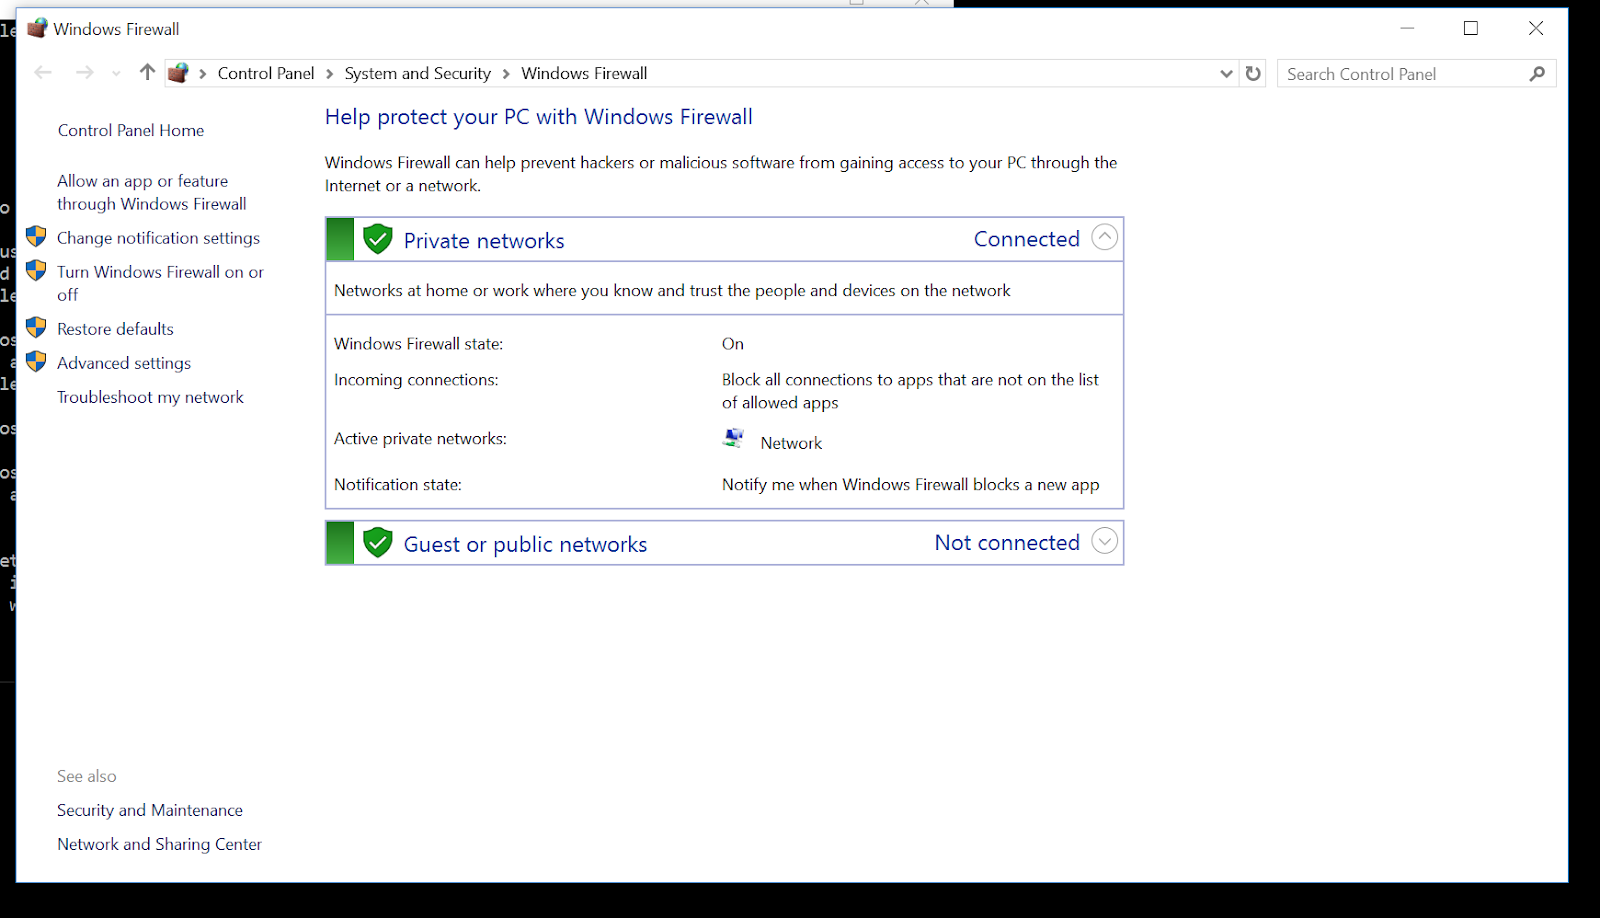Open Restore defaults link

115,329
